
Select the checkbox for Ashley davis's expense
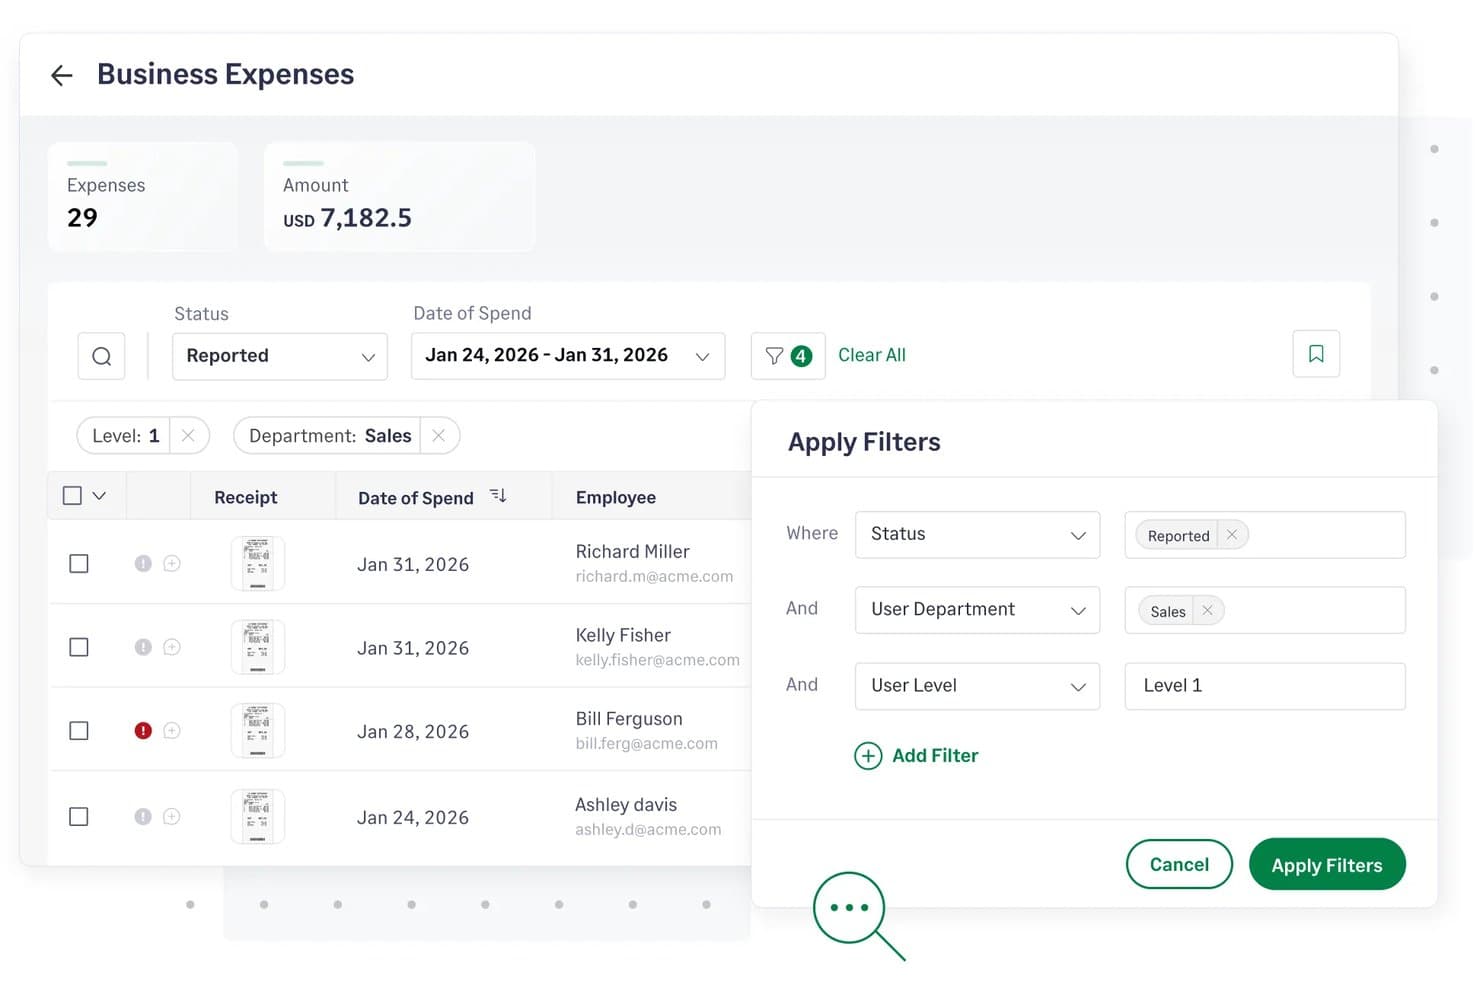[79, 817]
